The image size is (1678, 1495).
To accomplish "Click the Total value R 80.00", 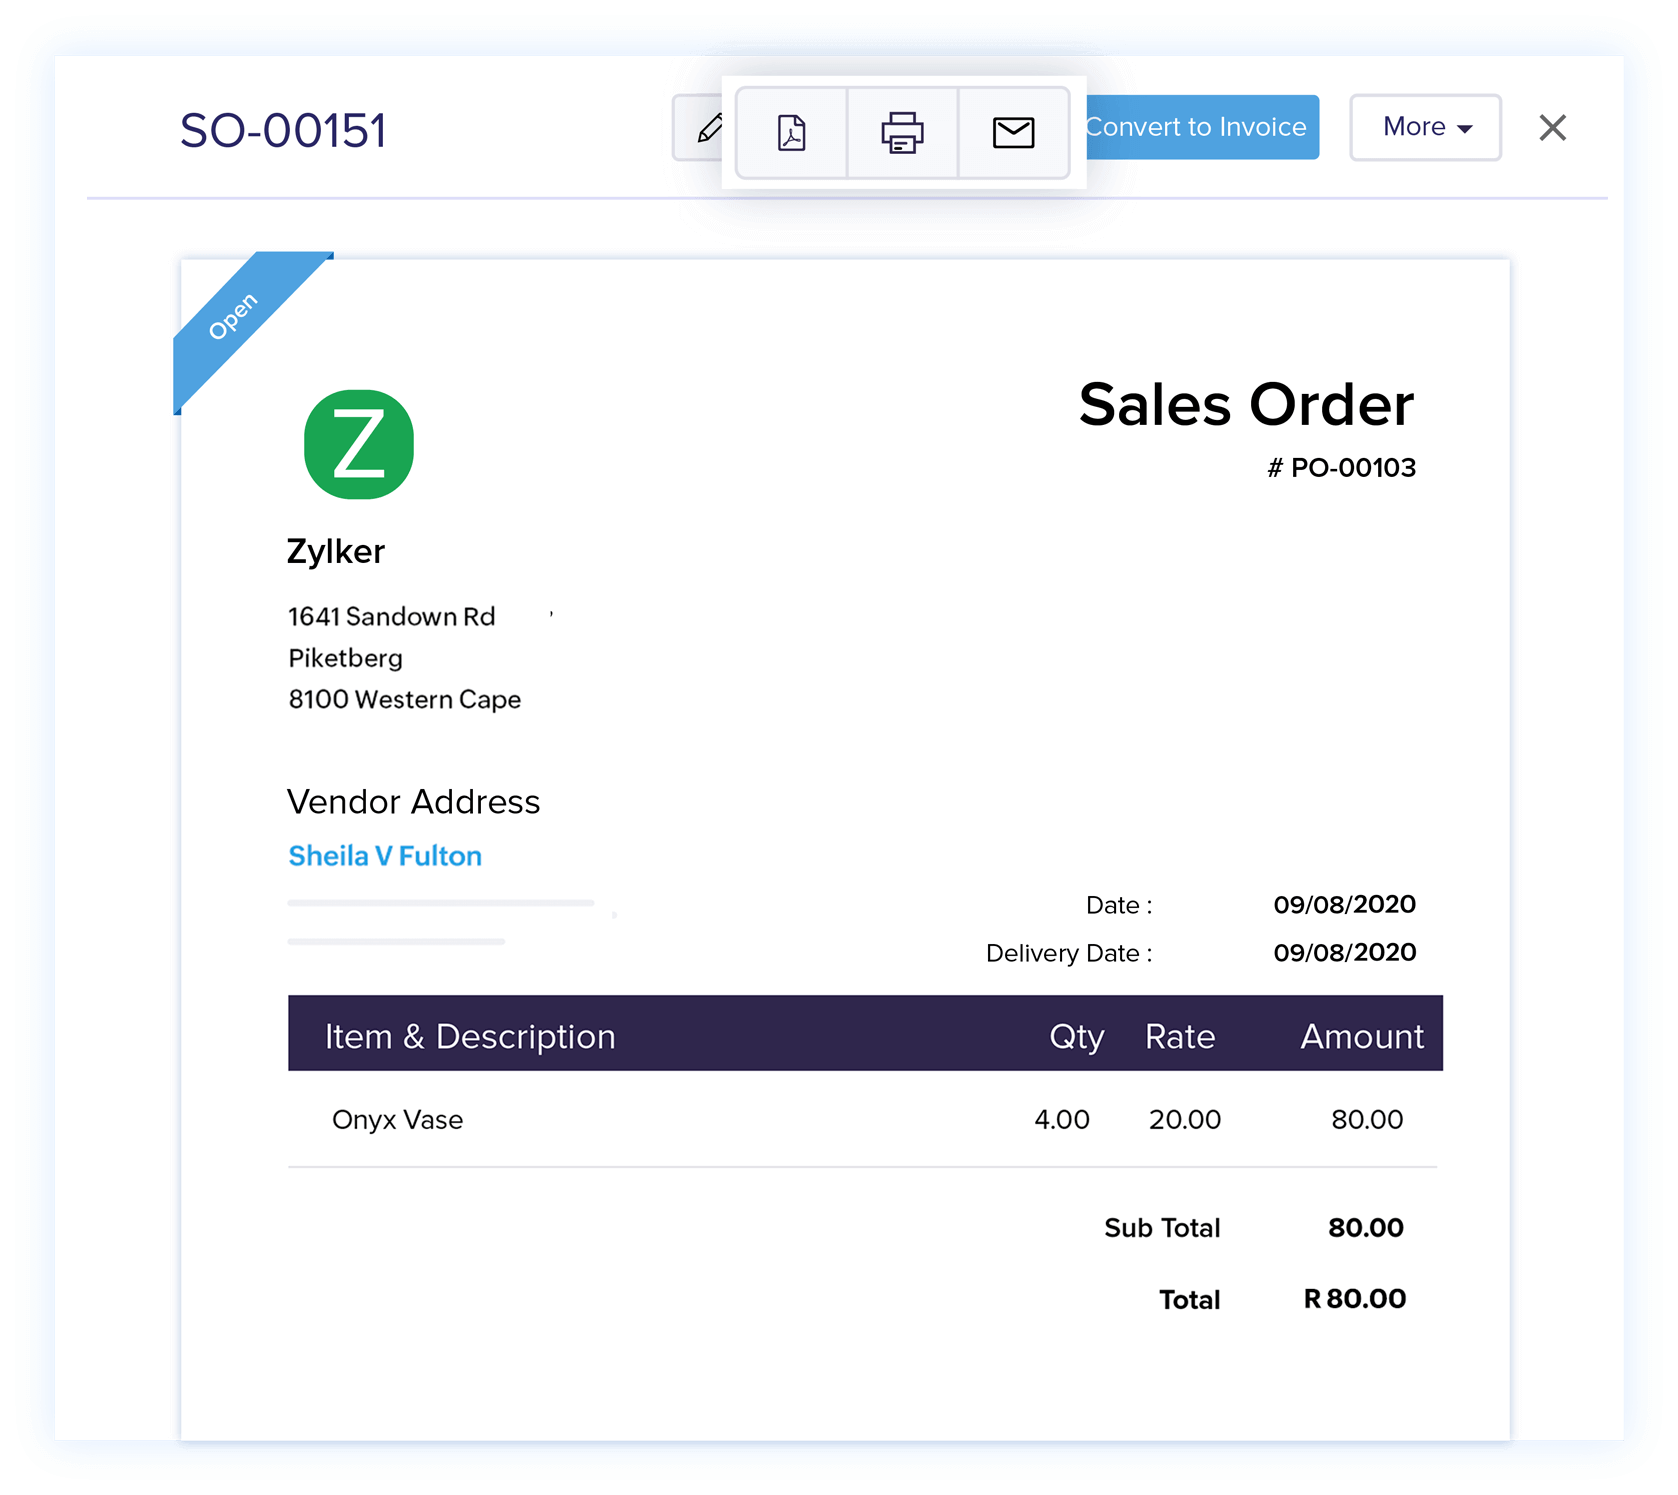I will (x=1354, y=1299).
